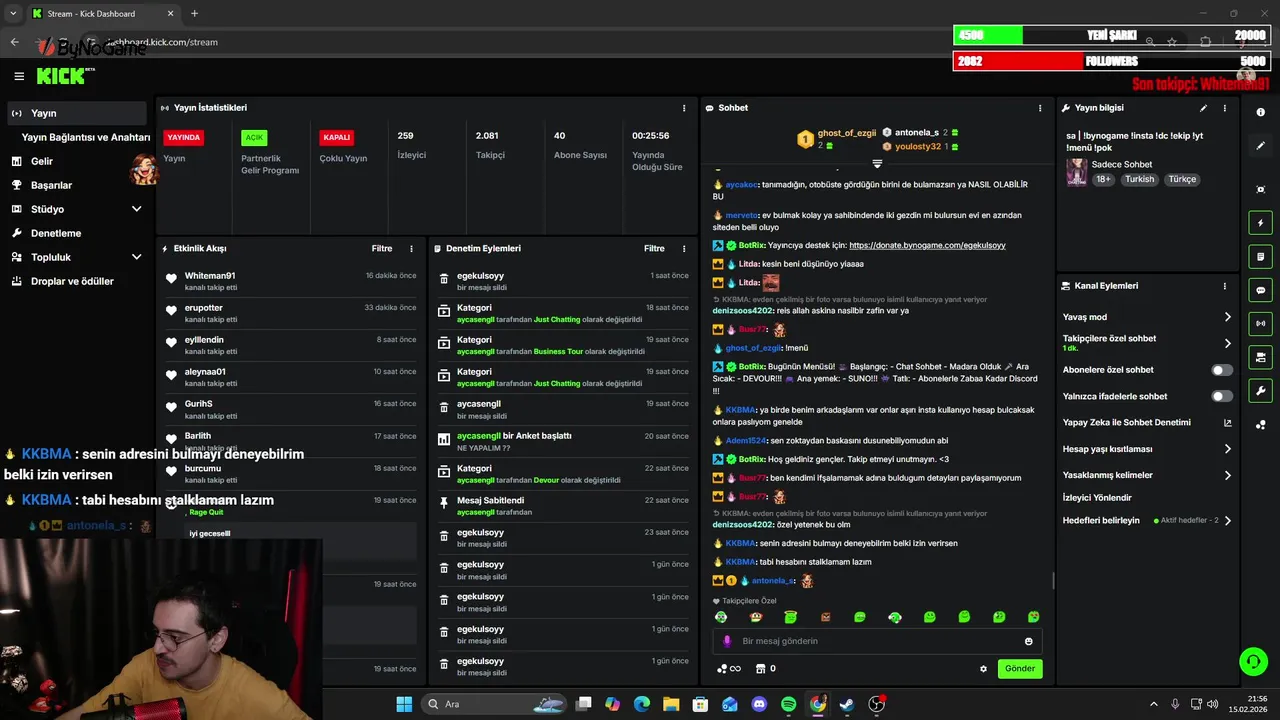Open Spotify from the taskbar
The width and height of the screenshot is (1280, 720).
788,704
